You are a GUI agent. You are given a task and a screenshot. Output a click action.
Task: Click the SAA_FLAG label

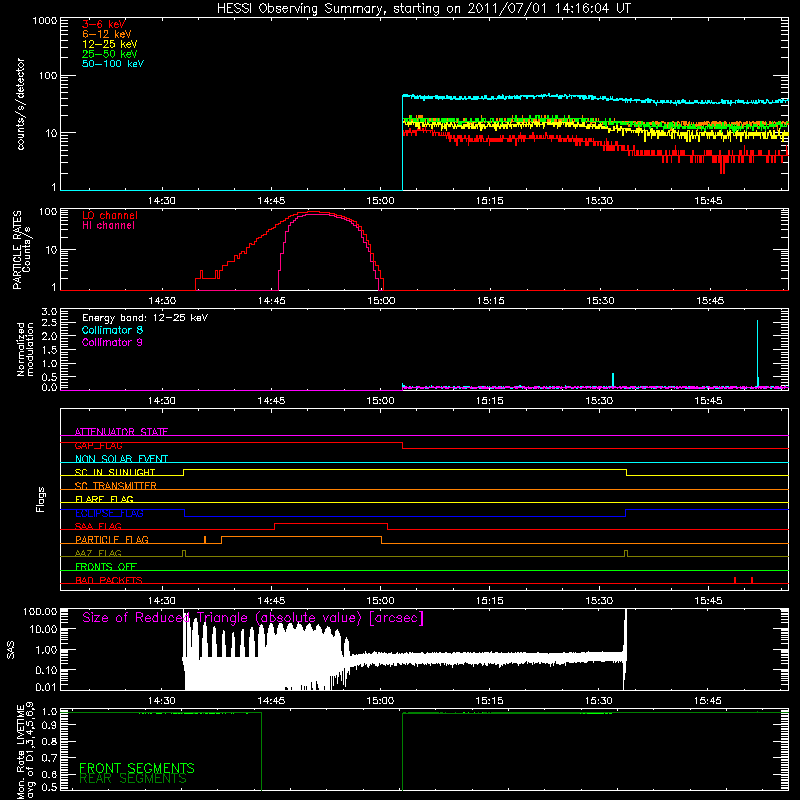pyautogui.click(x=98, y=526)
